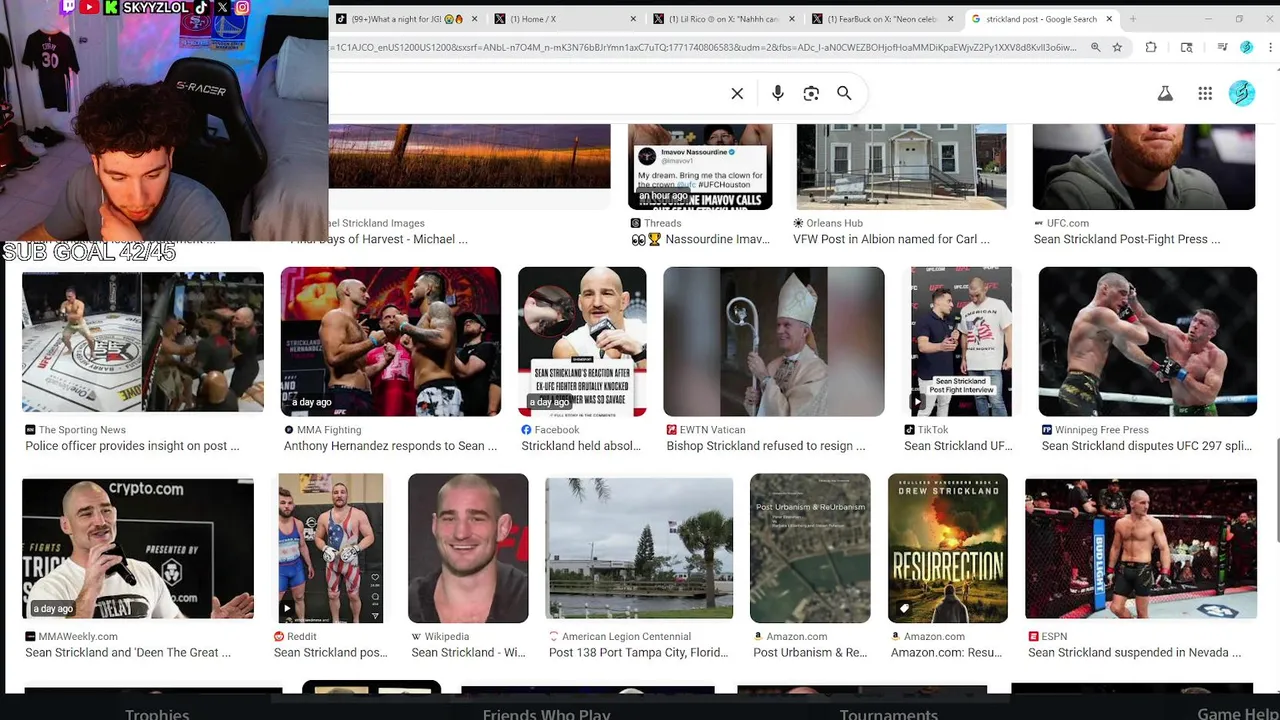The image size is (1280, 720).
Task: Start a voice search with the microphone
Action: 777,93
